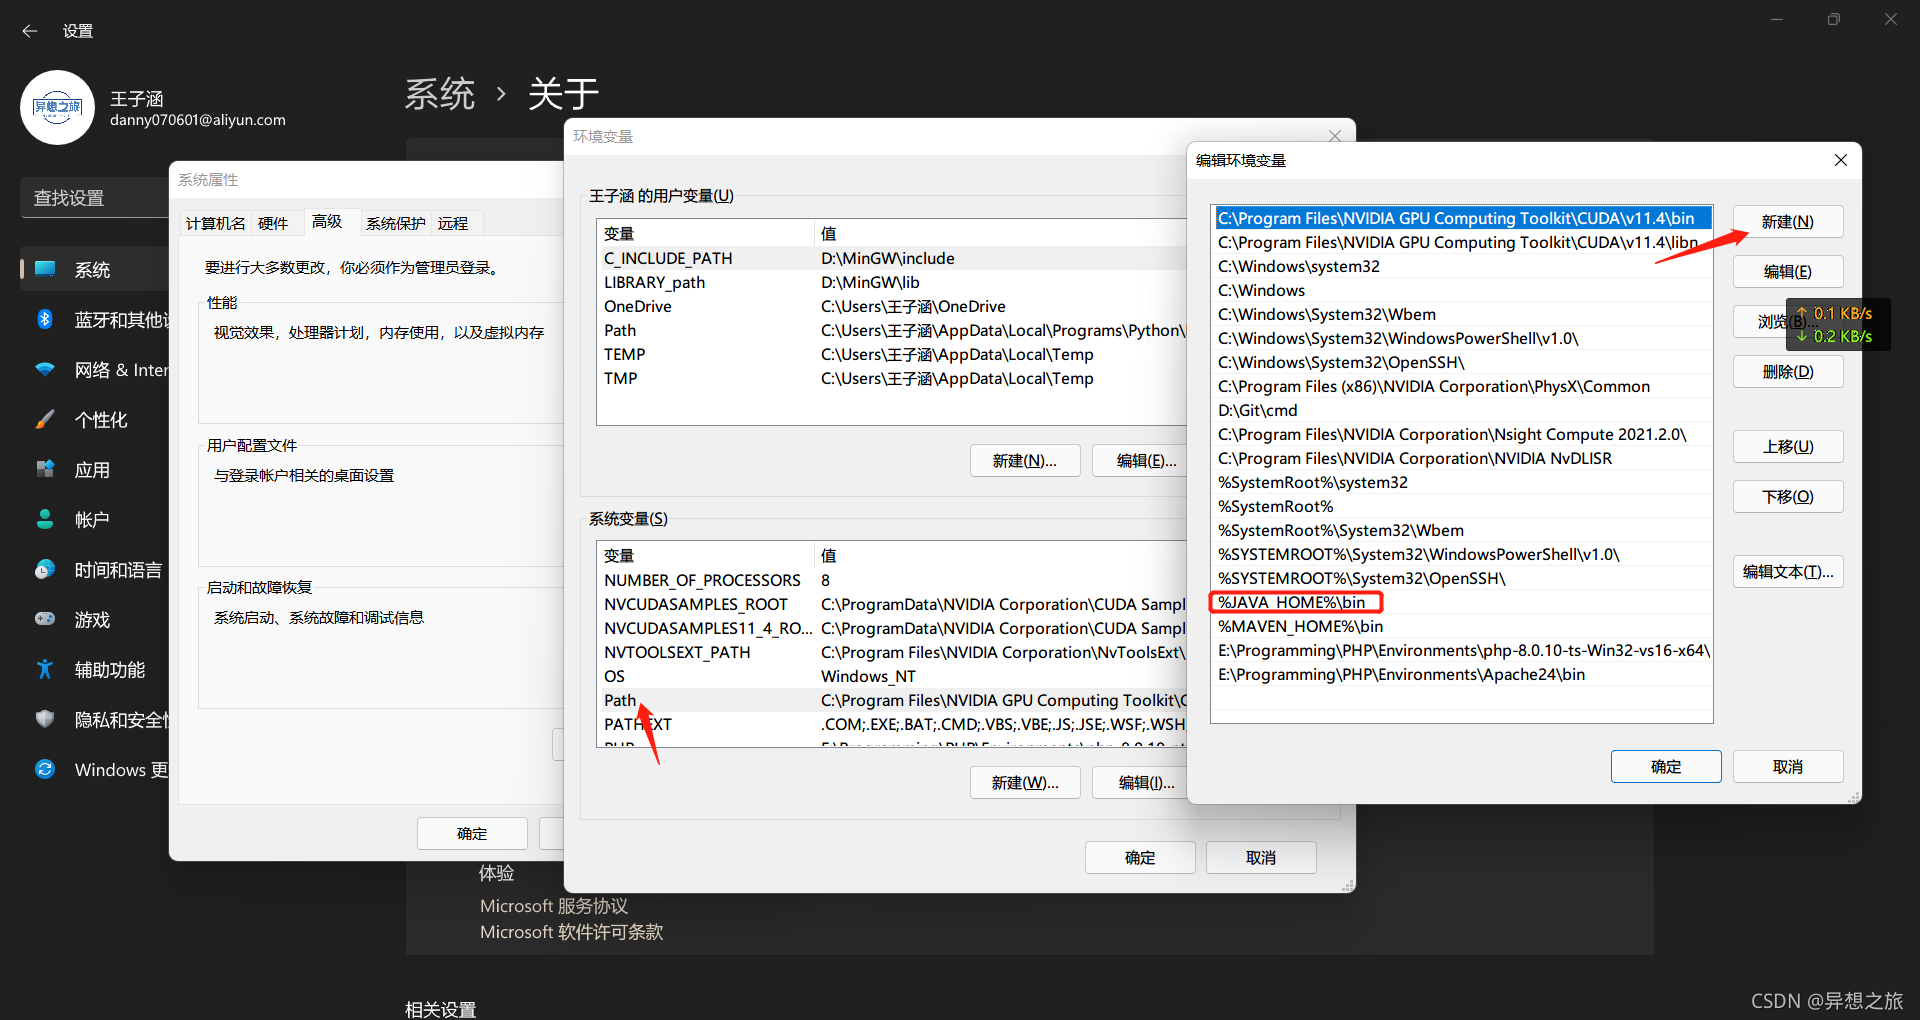1920x1020 pixels.
Task: Select the Path row in system variables
Action: tap(620, 700)
